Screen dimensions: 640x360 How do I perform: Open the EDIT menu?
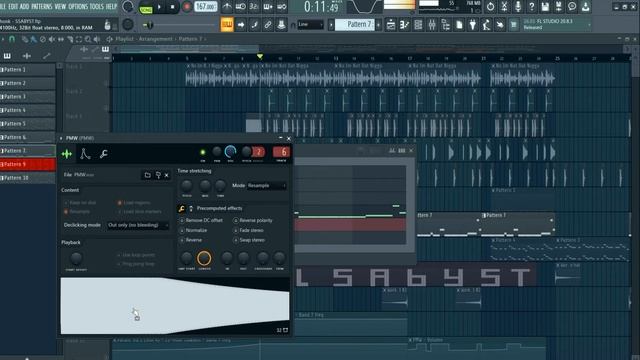click(13, 7)
